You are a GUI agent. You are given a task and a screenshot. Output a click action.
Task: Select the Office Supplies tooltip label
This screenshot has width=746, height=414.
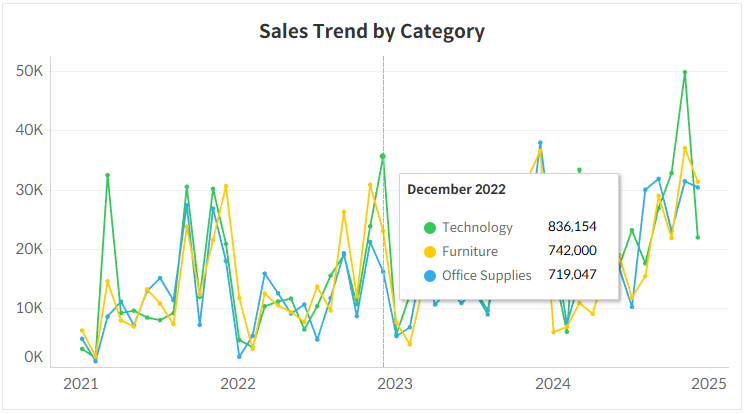click(487, 275)
